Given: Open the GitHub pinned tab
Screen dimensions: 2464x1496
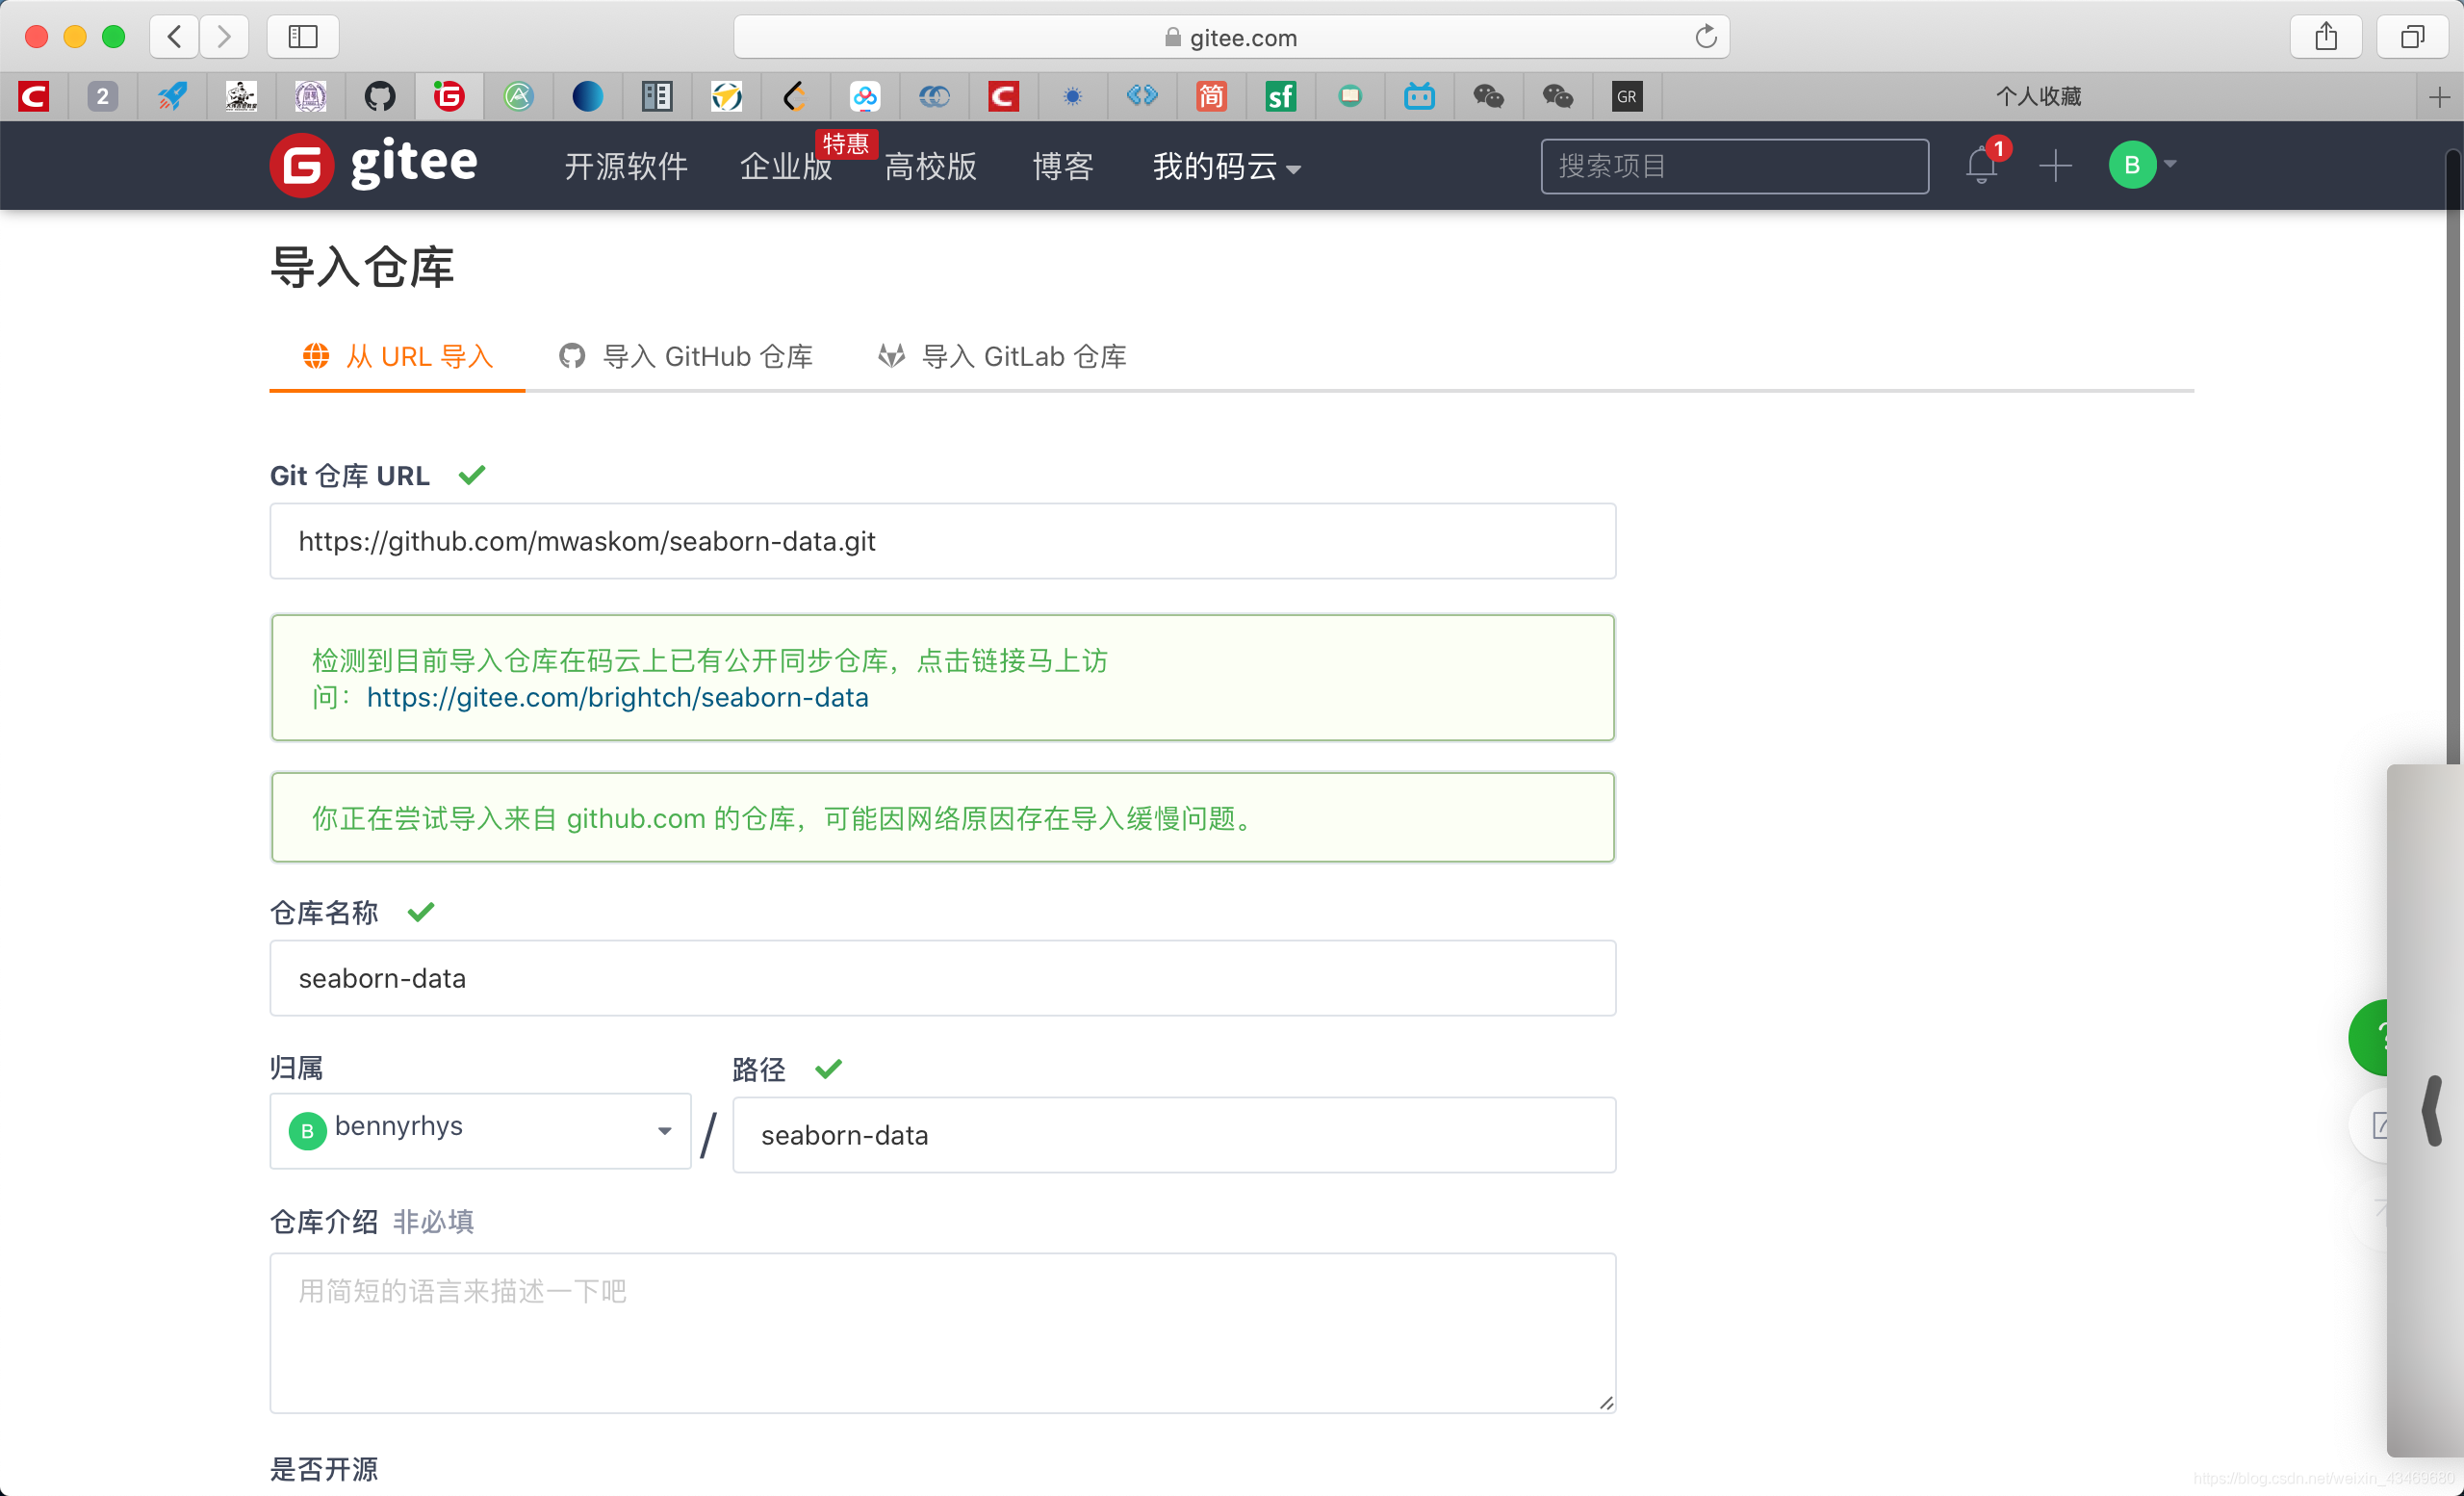Looking at the screenshot, I should [x=380, y=96].
